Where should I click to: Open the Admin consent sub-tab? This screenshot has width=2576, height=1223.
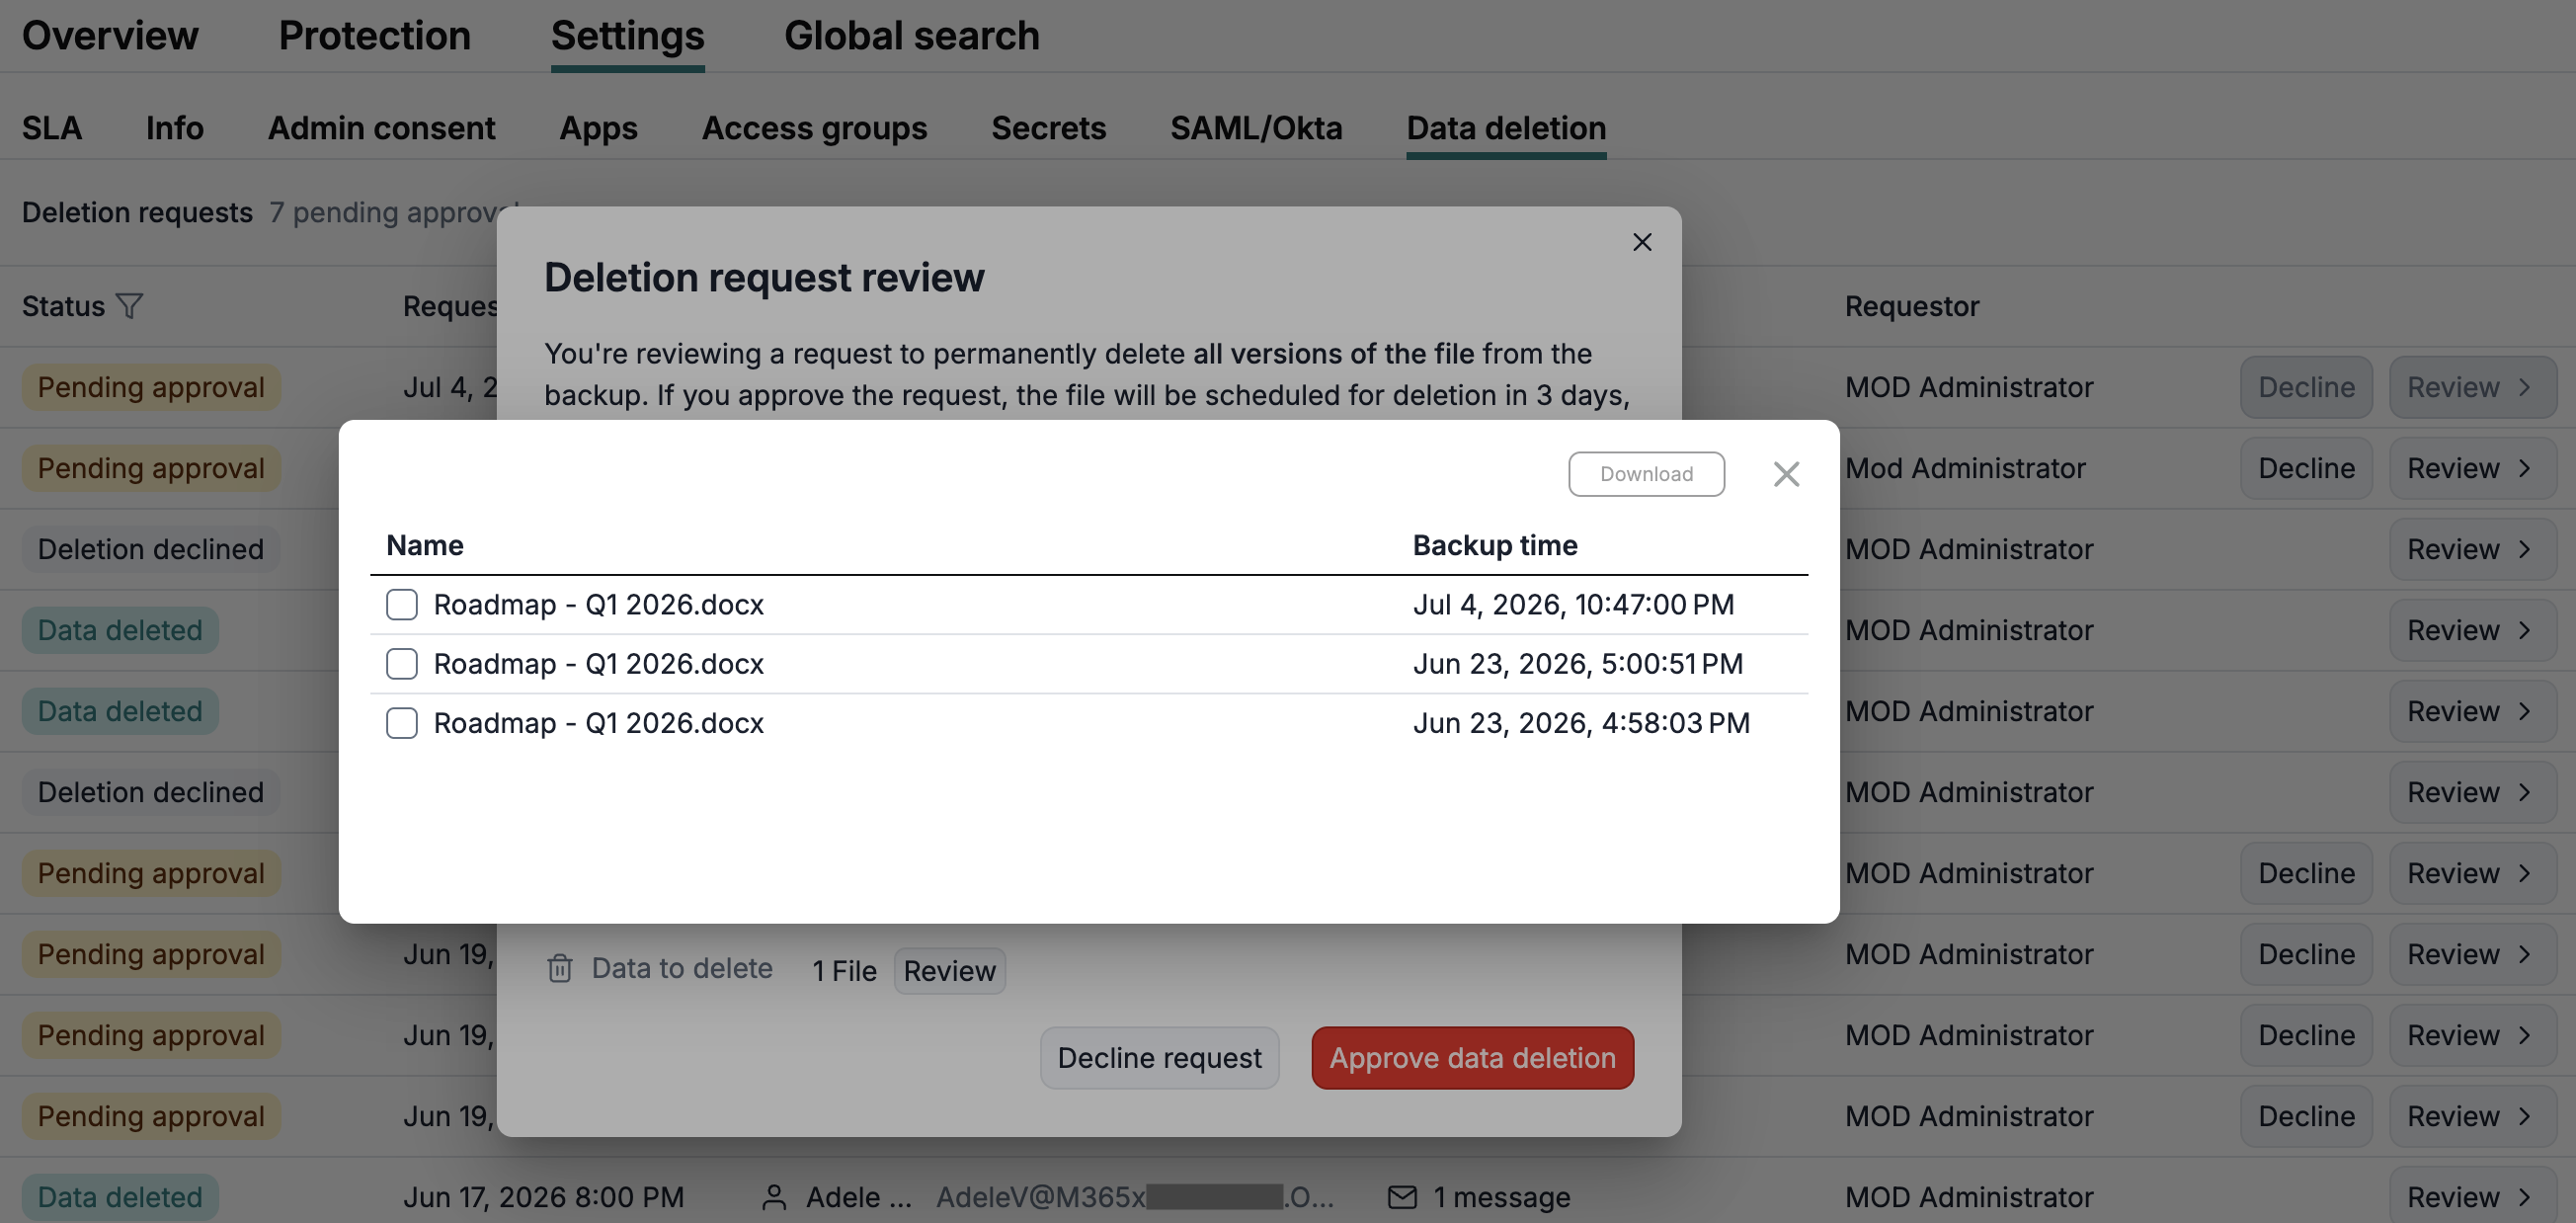(381, 128)
